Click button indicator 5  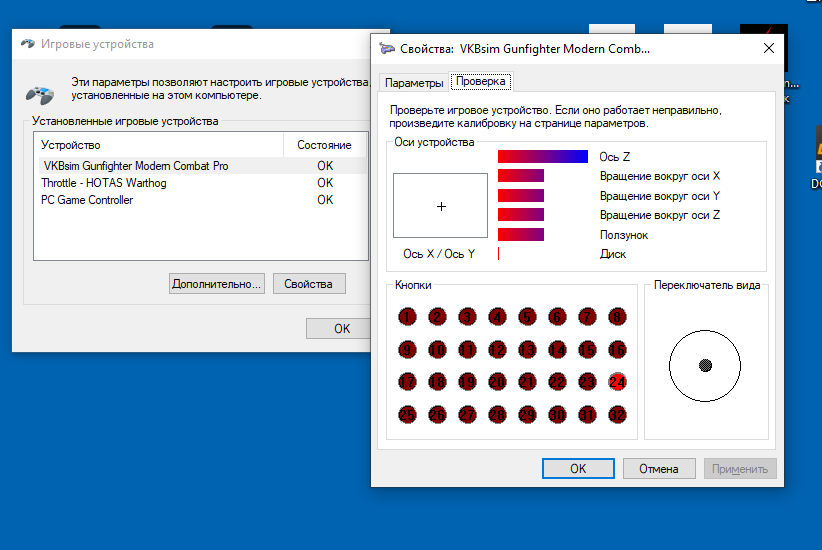[x=527, y=317]
